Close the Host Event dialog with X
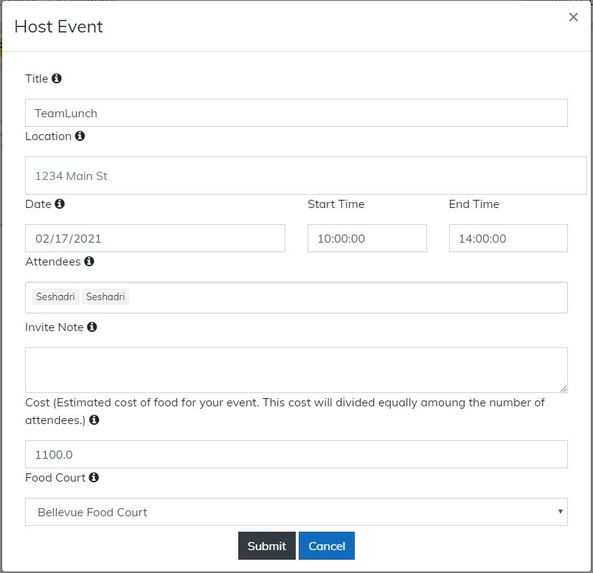Viewport: 593px width, 573px height. pyautogui.click(x=573, y=17)
